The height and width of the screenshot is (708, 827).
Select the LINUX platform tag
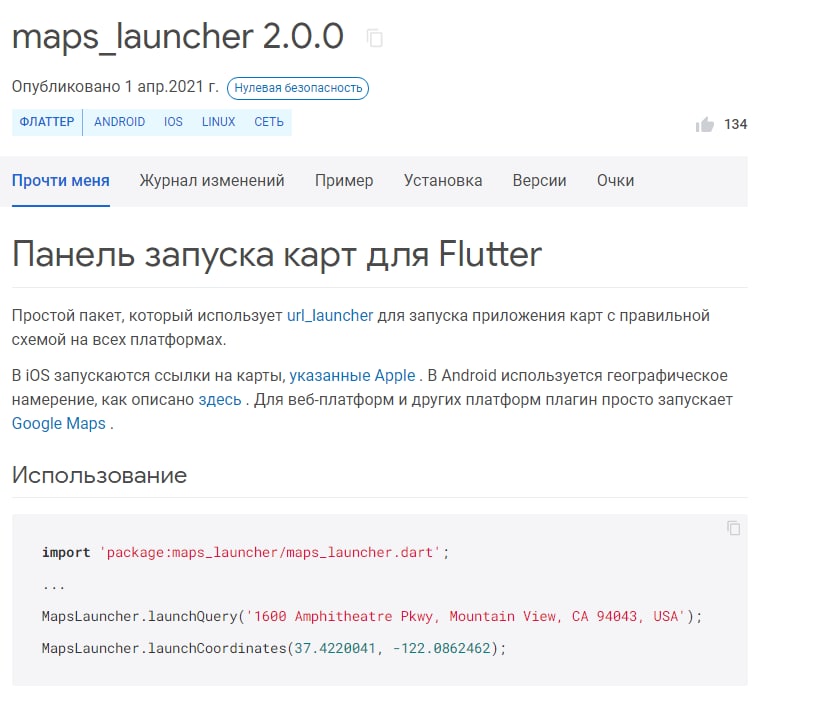218,122
